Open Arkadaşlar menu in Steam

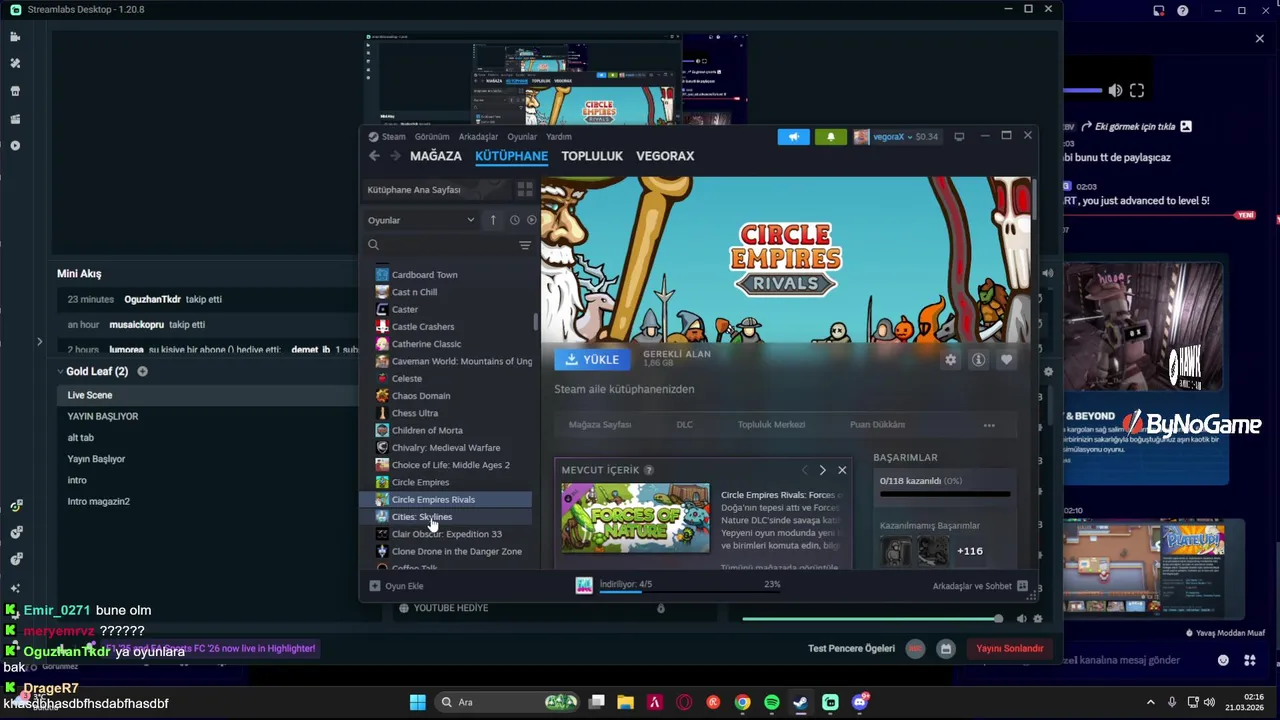tap(478, 137)
